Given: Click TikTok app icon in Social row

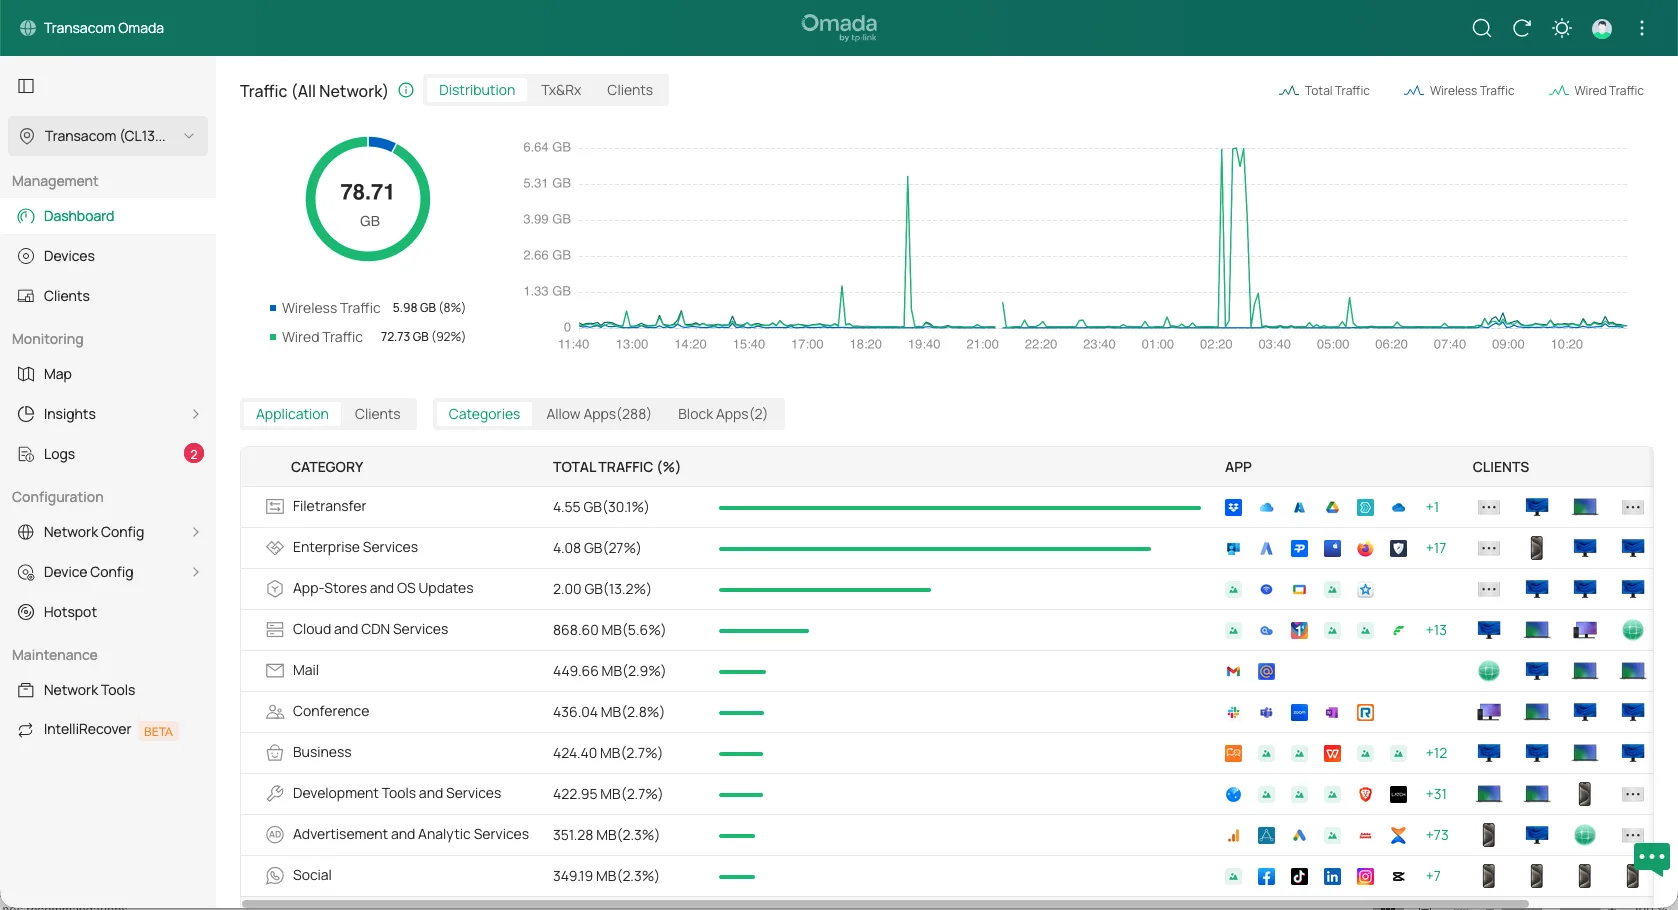Looking at the screenshot, I should click(1300, 877).
